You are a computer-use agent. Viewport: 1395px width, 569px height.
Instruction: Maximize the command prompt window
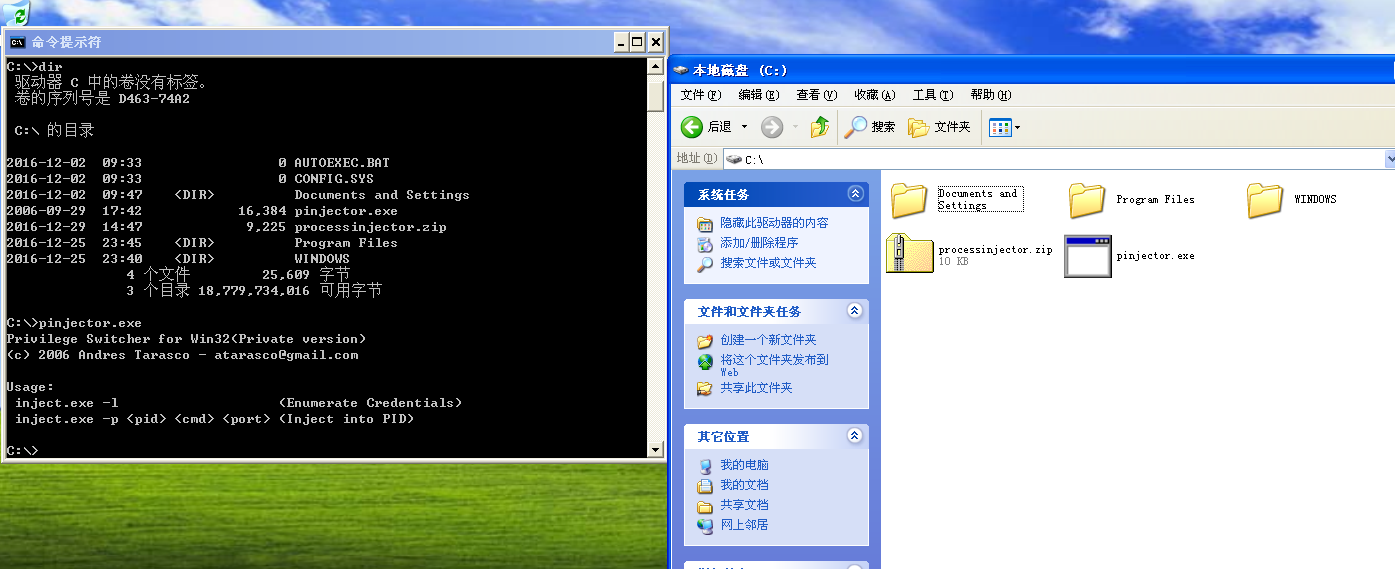click(x=637, y=42)
